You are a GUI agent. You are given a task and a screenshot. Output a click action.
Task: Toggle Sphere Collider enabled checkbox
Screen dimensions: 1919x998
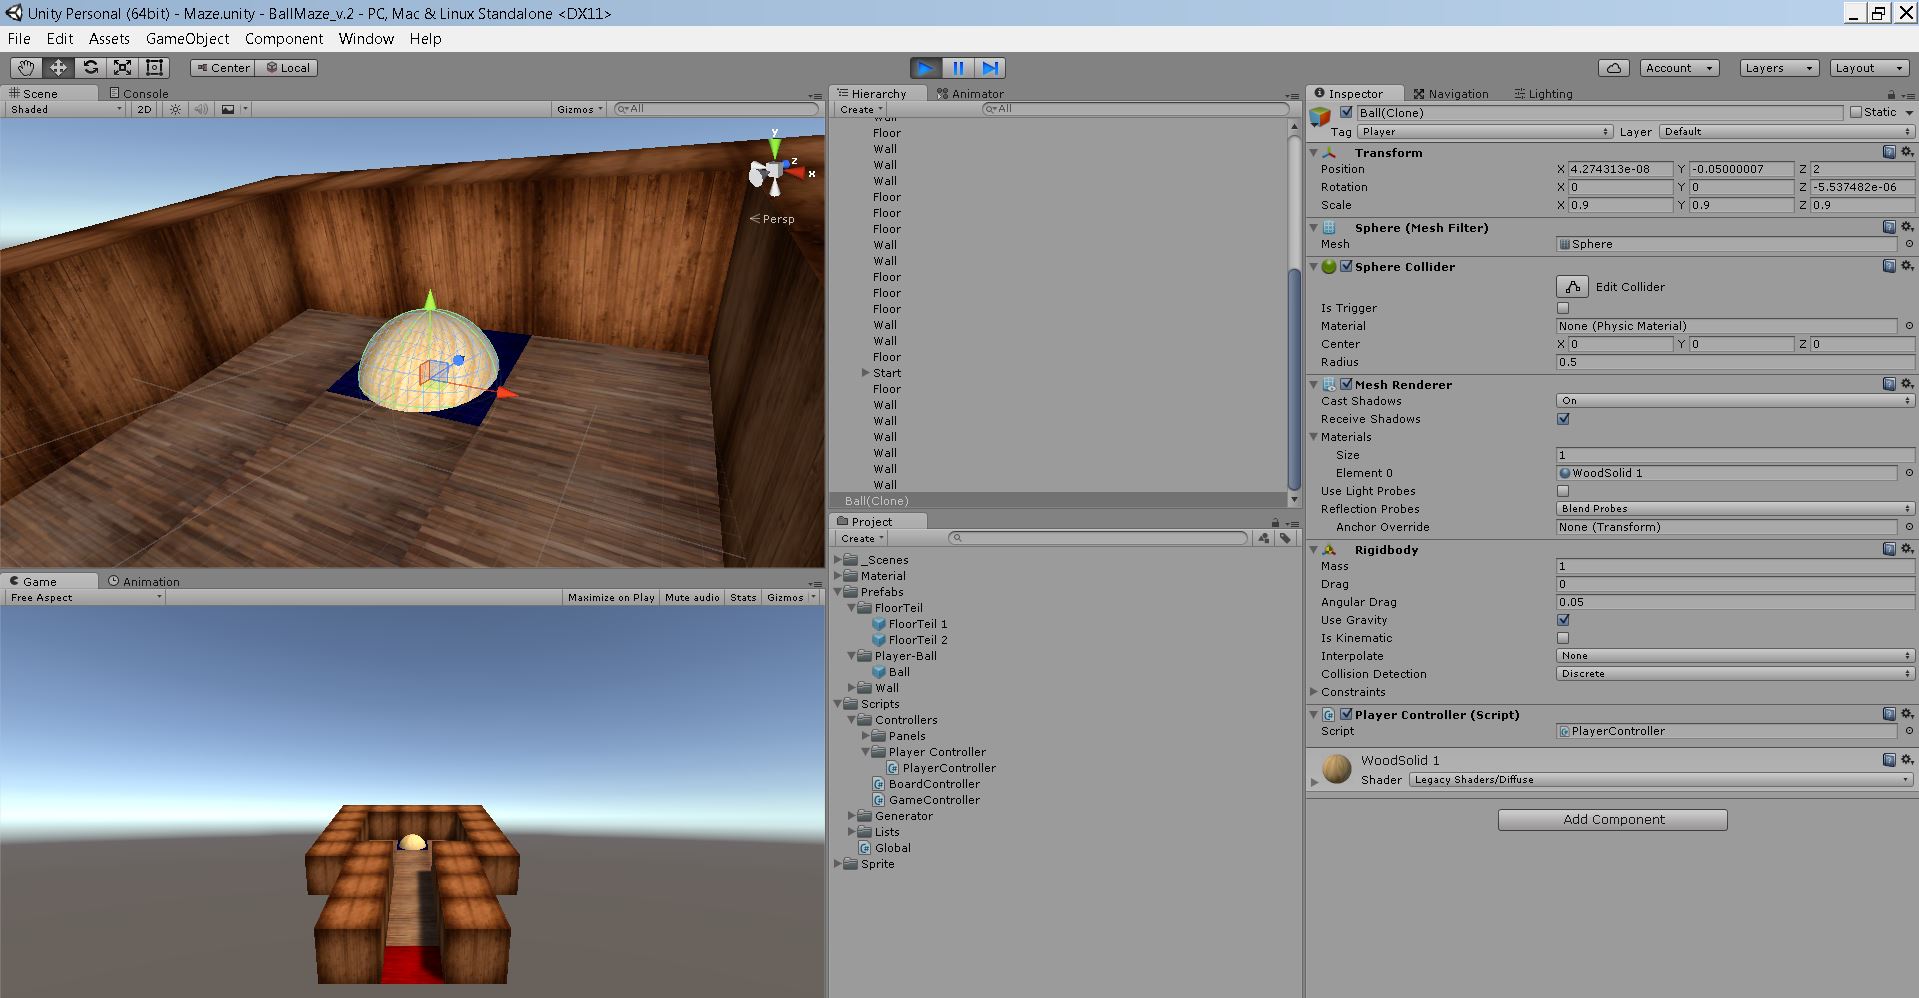(1346, 266)
